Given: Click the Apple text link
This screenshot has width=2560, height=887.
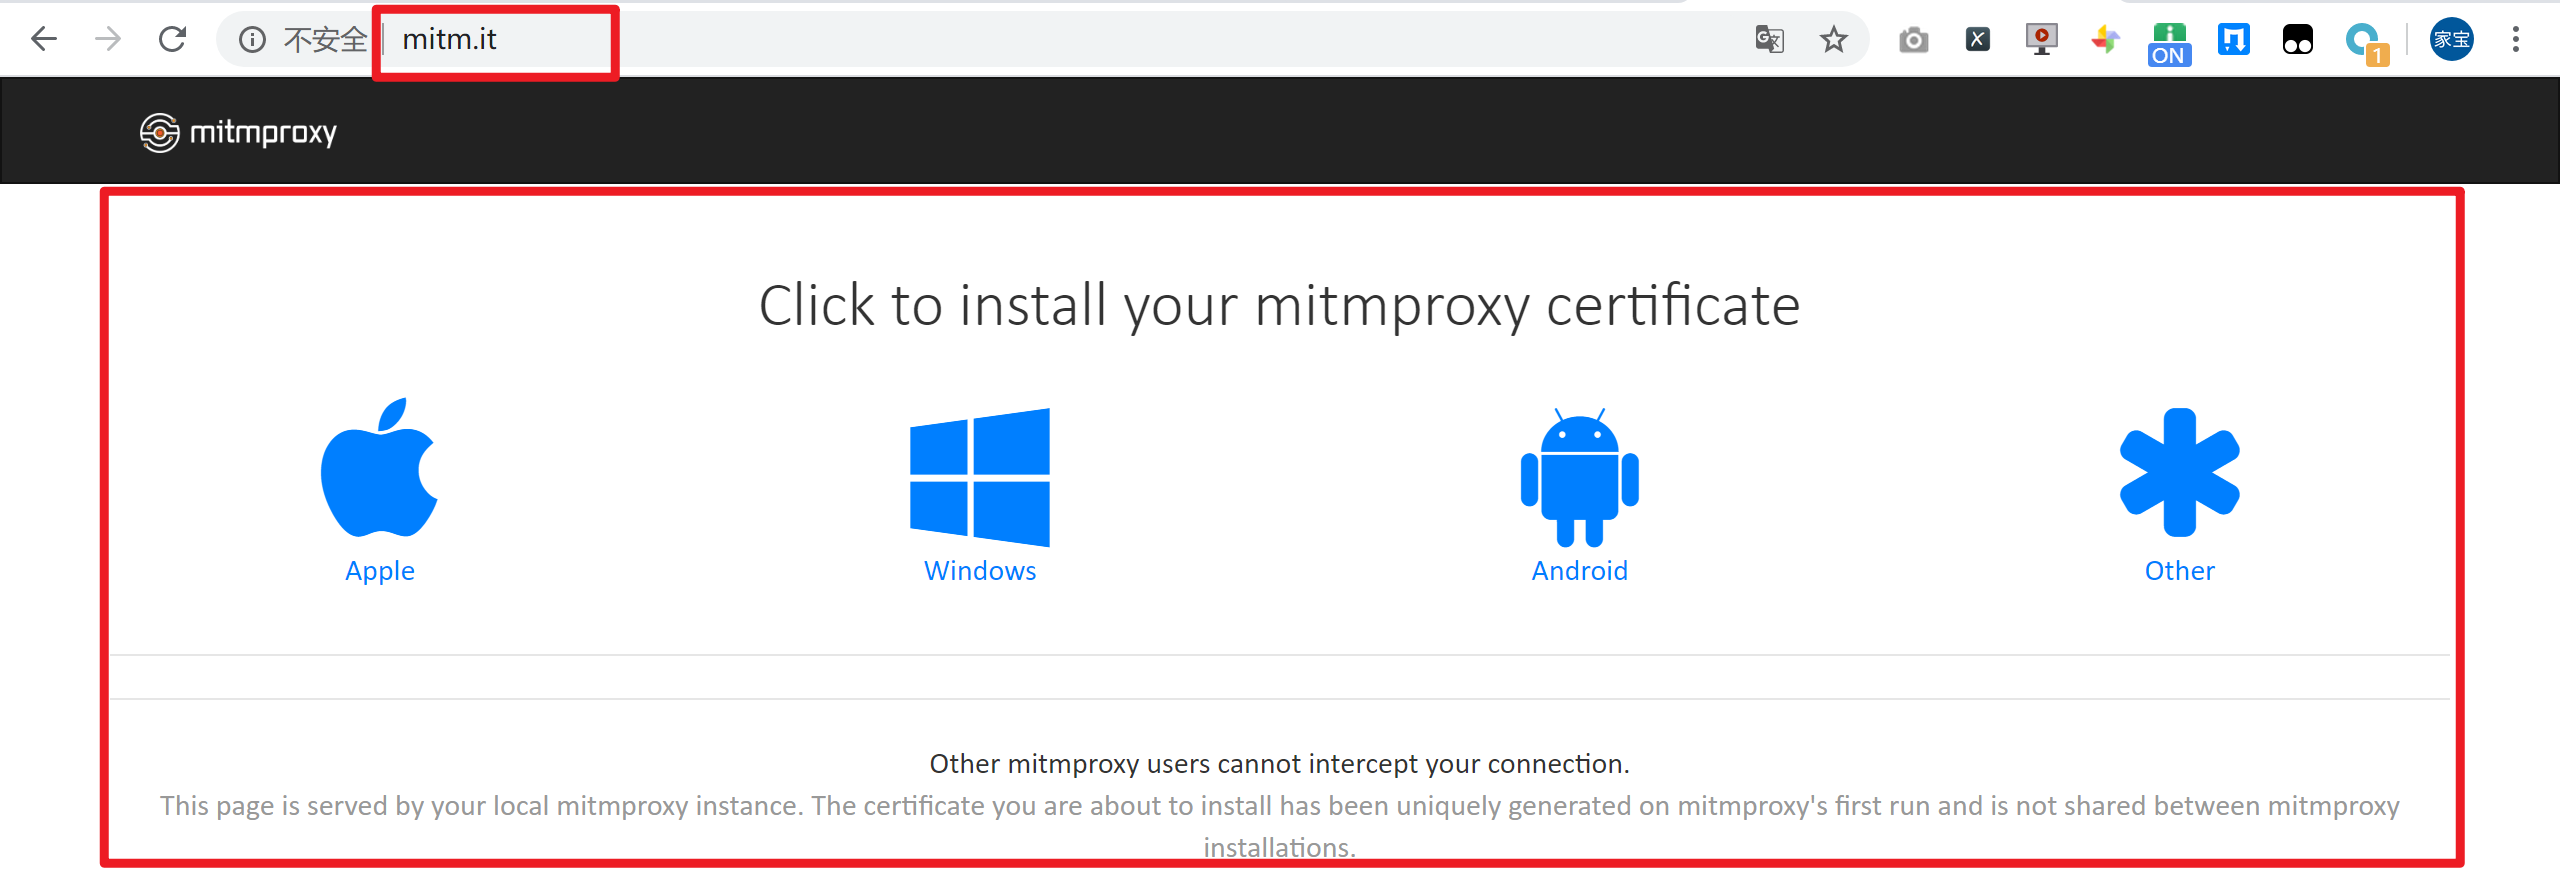Looking at the screenshot, I should 380,571.
